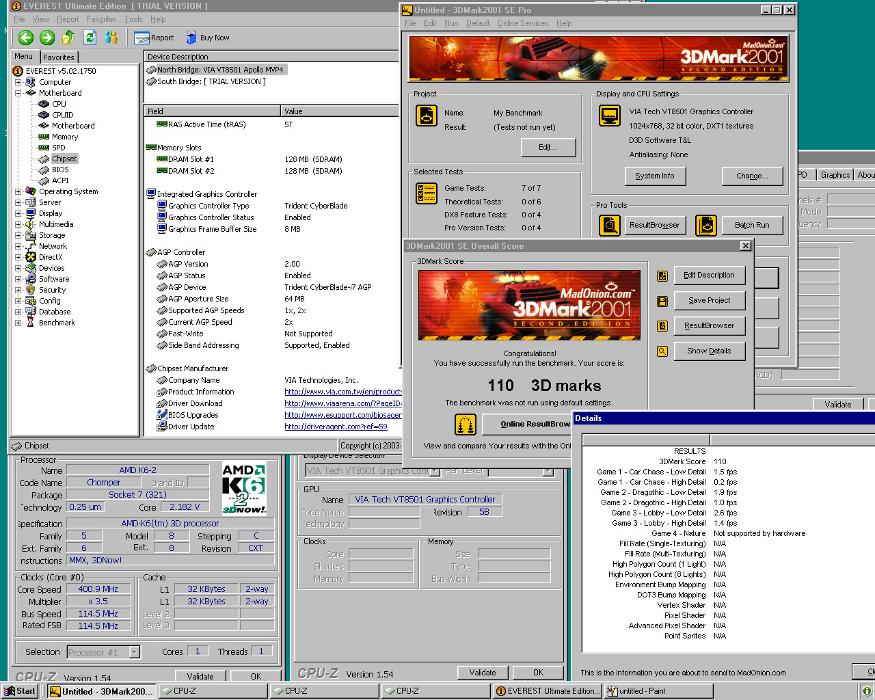Viewport: 875px width, 700px height.
Task: Expand the Benchmark tree node
Action: tap(18, 323)
